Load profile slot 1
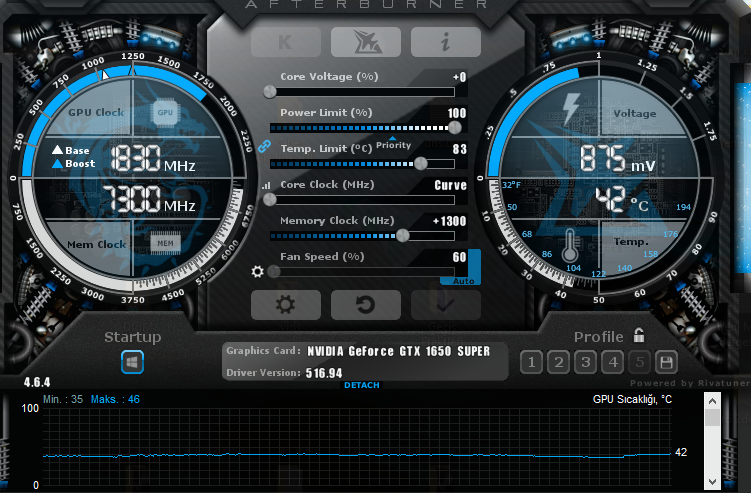751x493 pixels. (x=531, y=363)
